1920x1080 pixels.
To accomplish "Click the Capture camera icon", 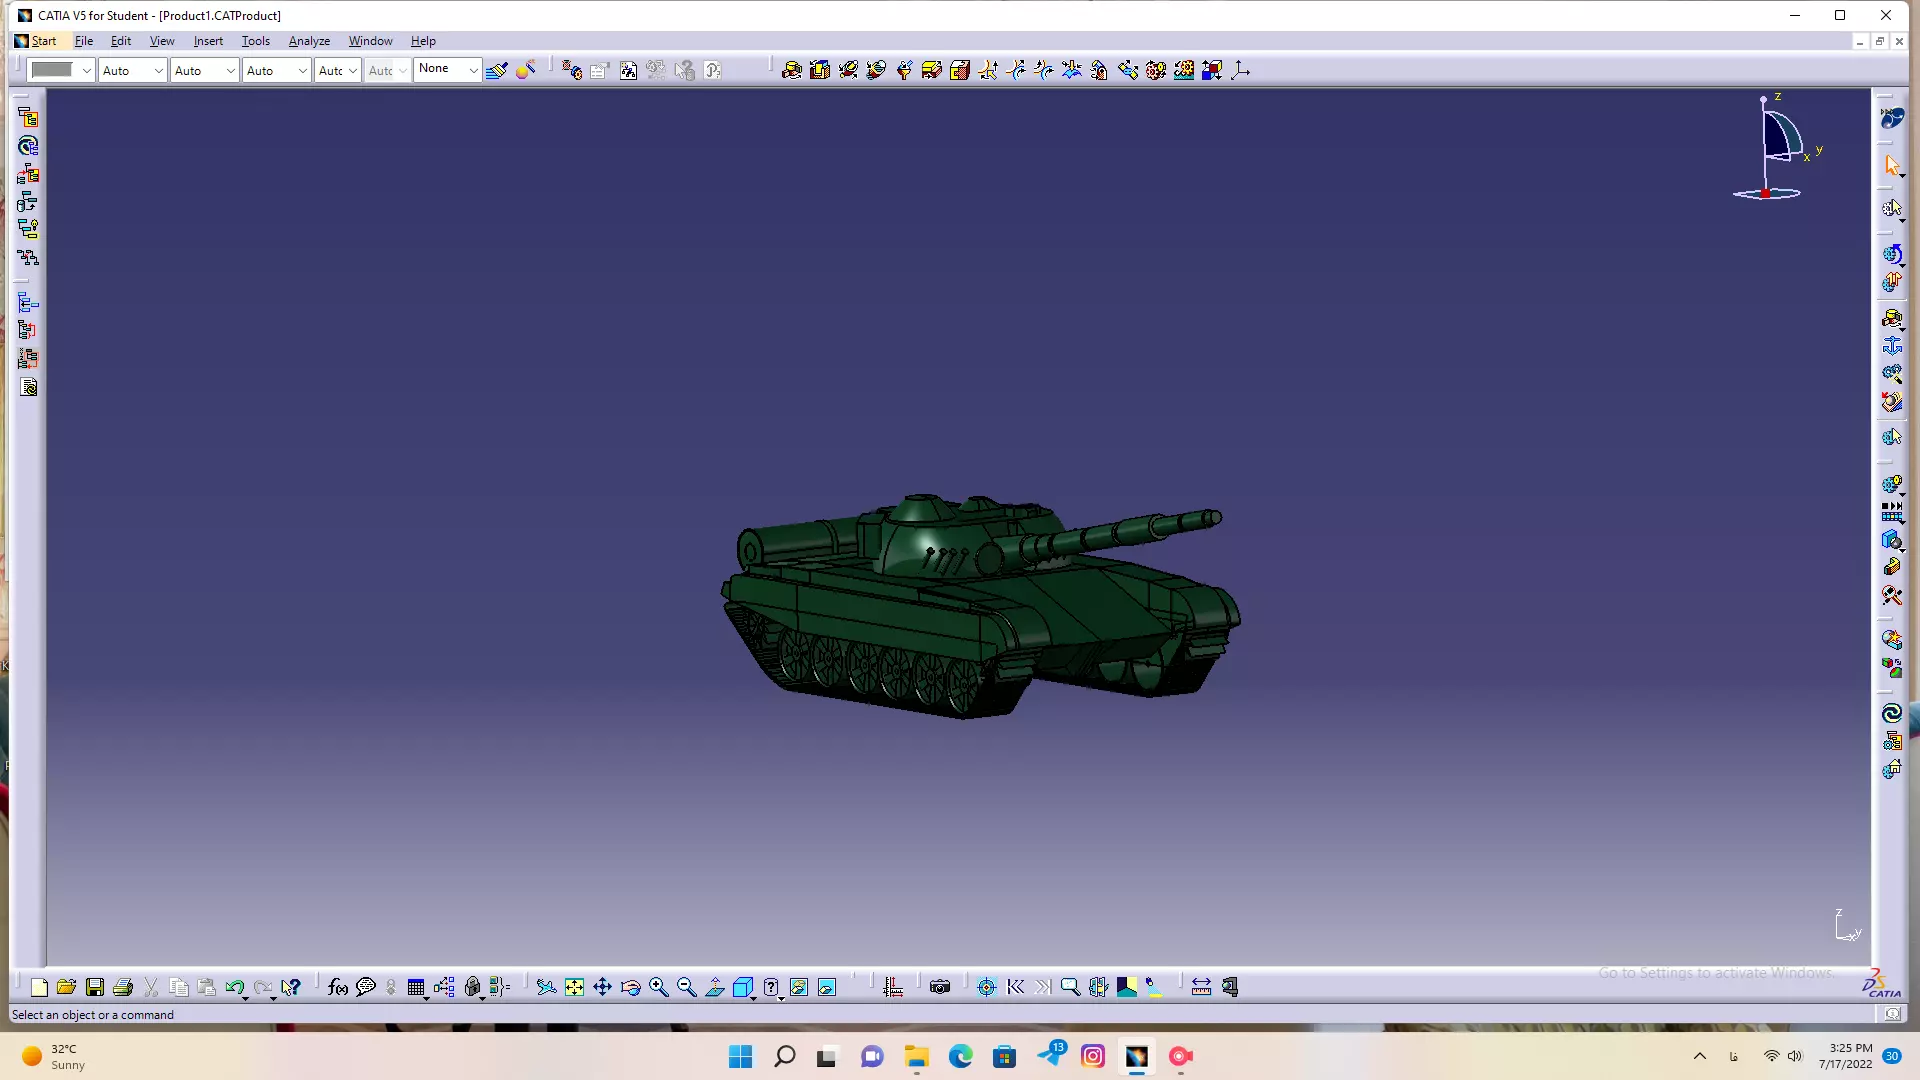I will [x=940, y=987].
